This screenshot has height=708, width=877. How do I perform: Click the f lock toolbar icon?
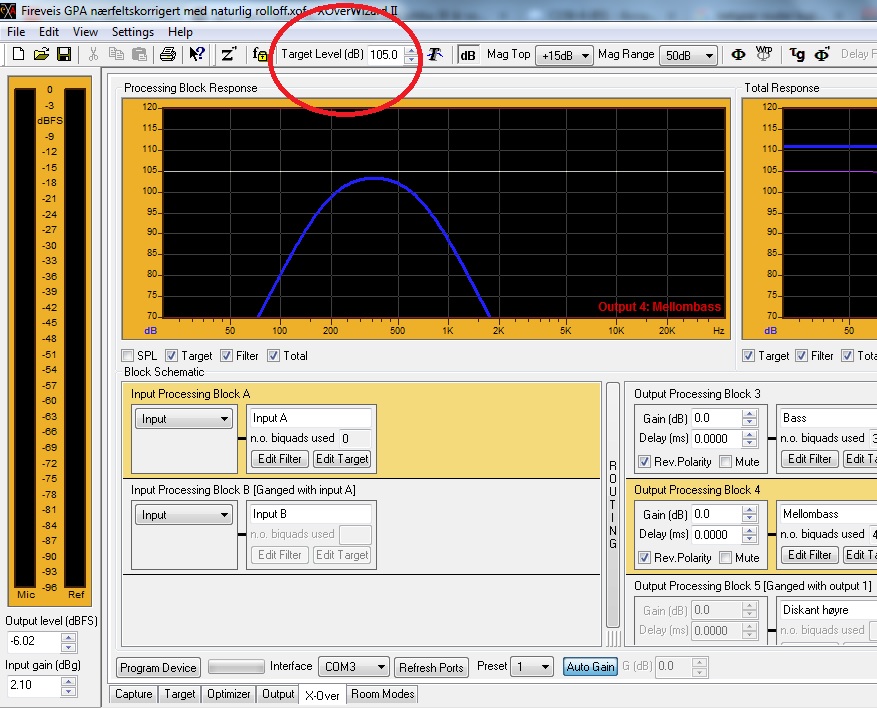click(x=260, y=54)
